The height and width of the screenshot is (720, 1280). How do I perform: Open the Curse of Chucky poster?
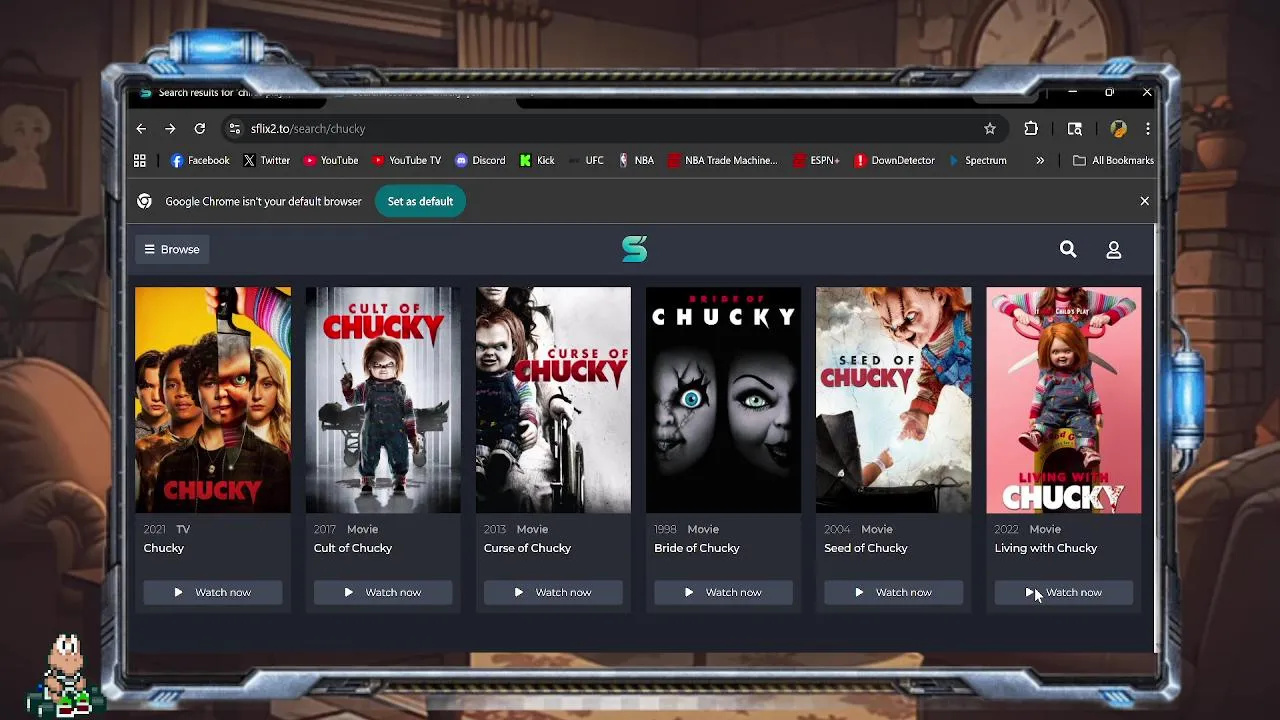[x=553, y=400]
